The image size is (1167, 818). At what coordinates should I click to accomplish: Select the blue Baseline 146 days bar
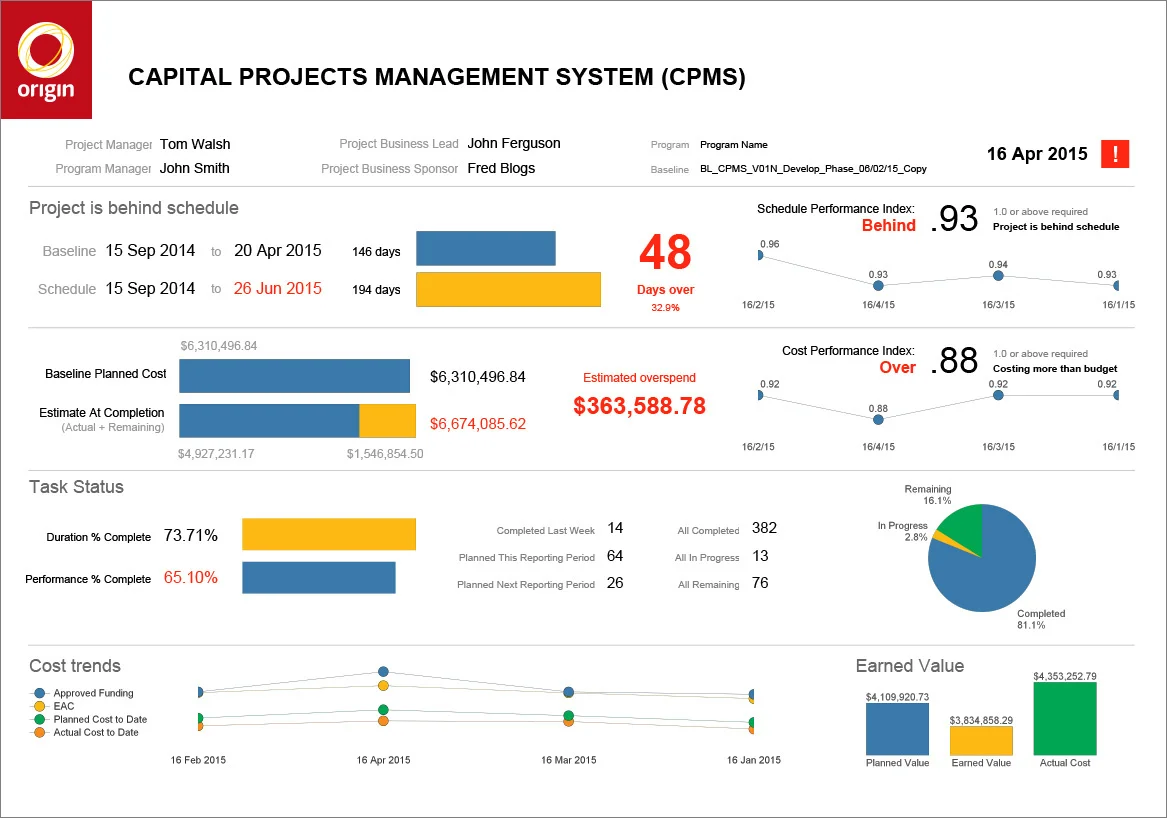pos(485,249)
